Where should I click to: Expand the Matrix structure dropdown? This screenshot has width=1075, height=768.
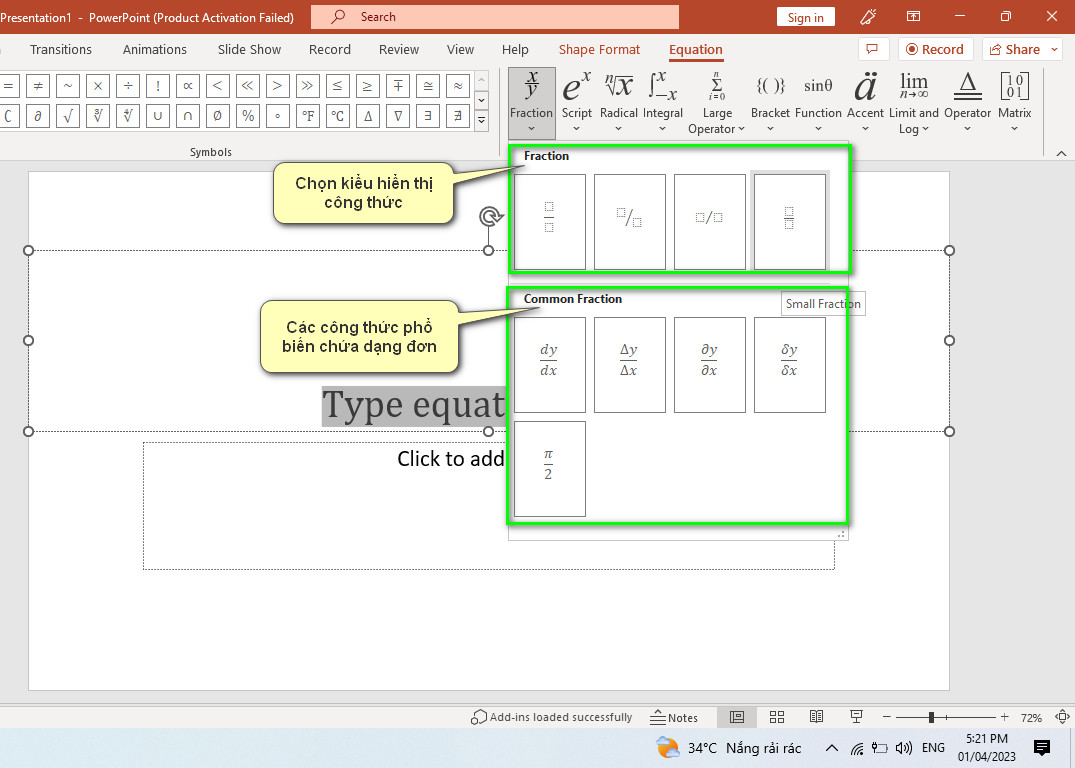(x=1014, y=103)
